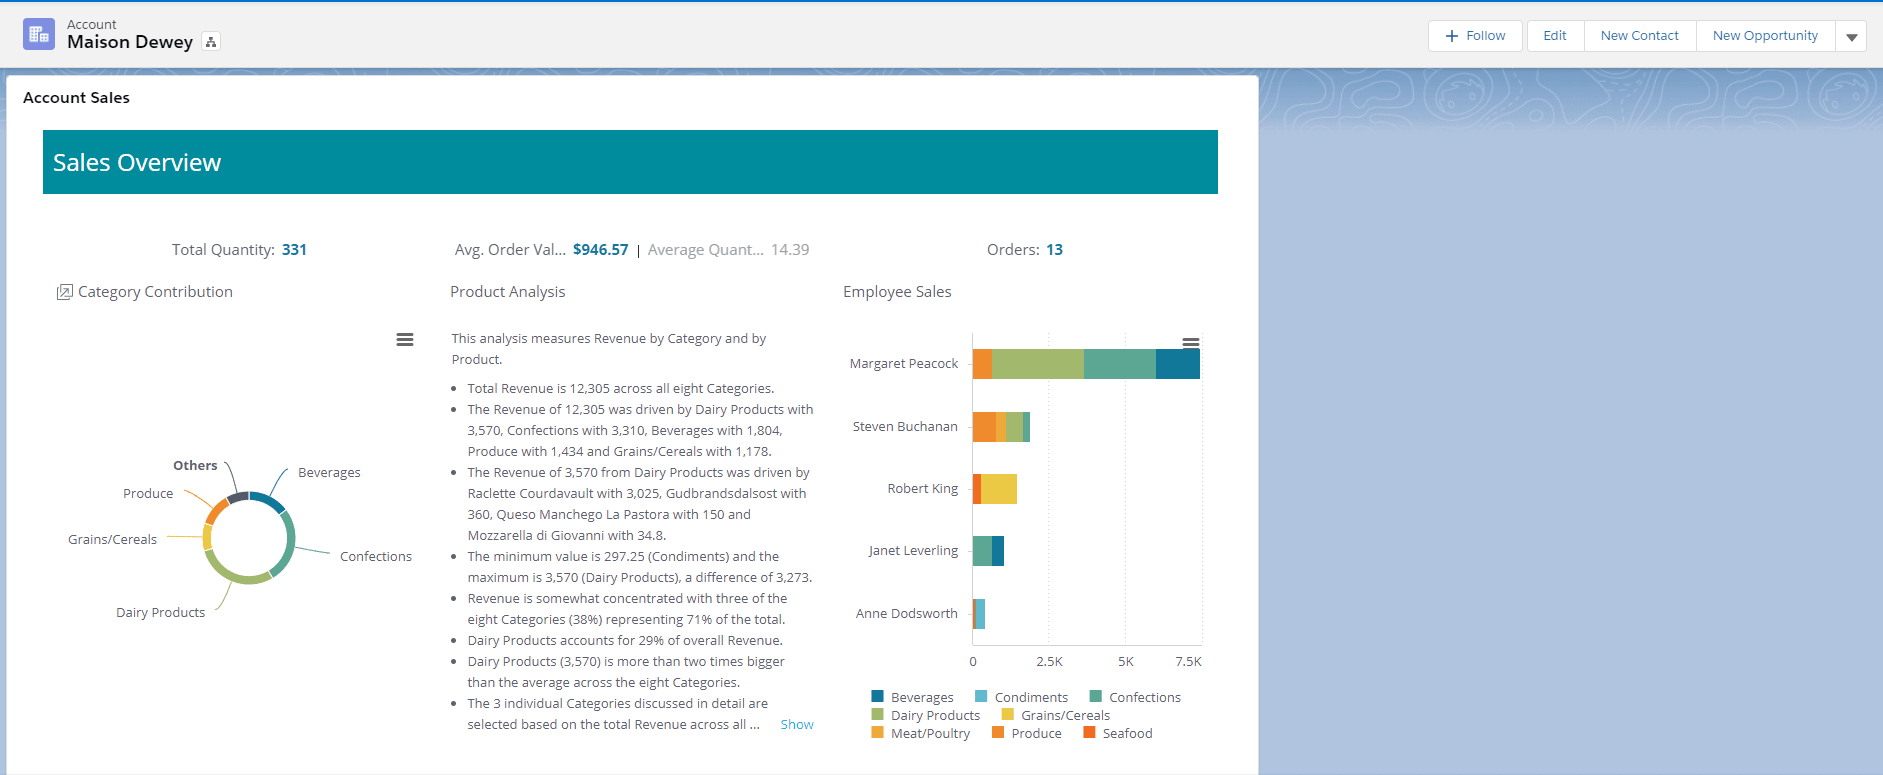This screenshot has height=775, width=1883.
Task: Toggle Dairy Products legend swatch
Action: (x=877, y=714)
